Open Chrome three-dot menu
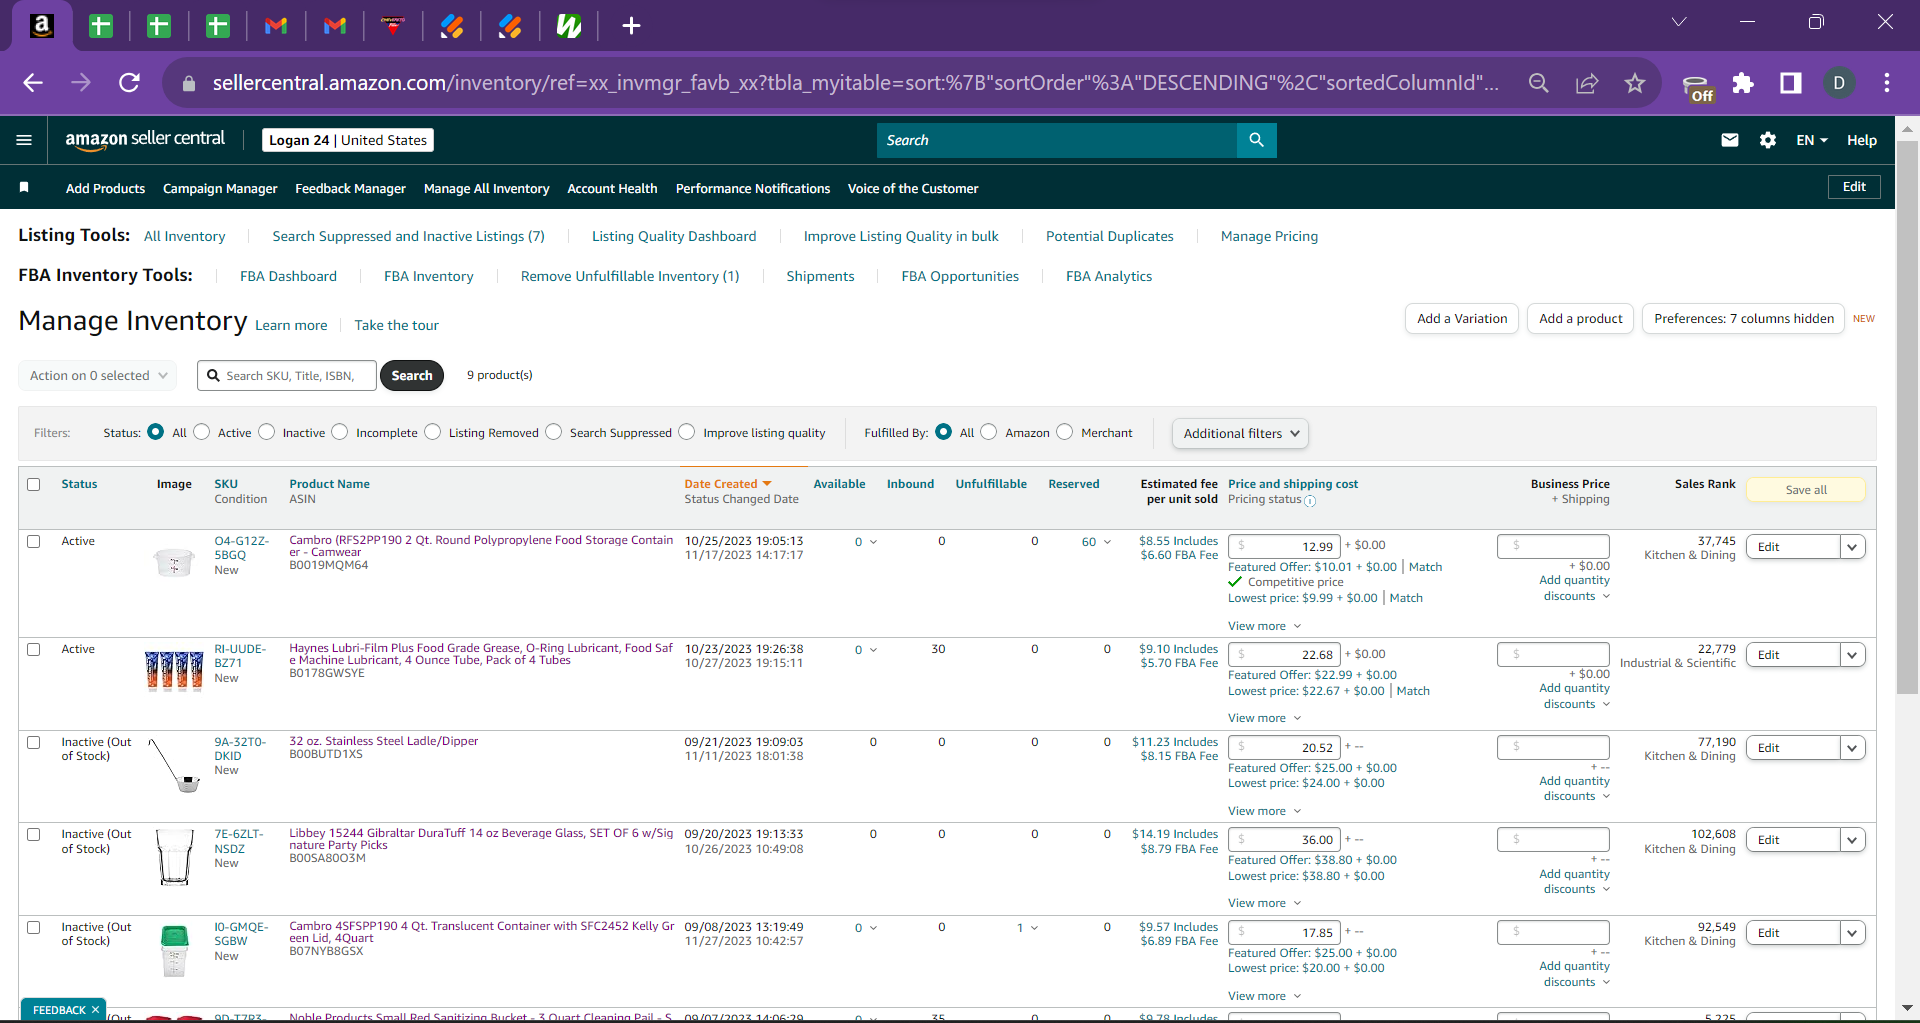1920x1023 pixels. (1887, 83)
